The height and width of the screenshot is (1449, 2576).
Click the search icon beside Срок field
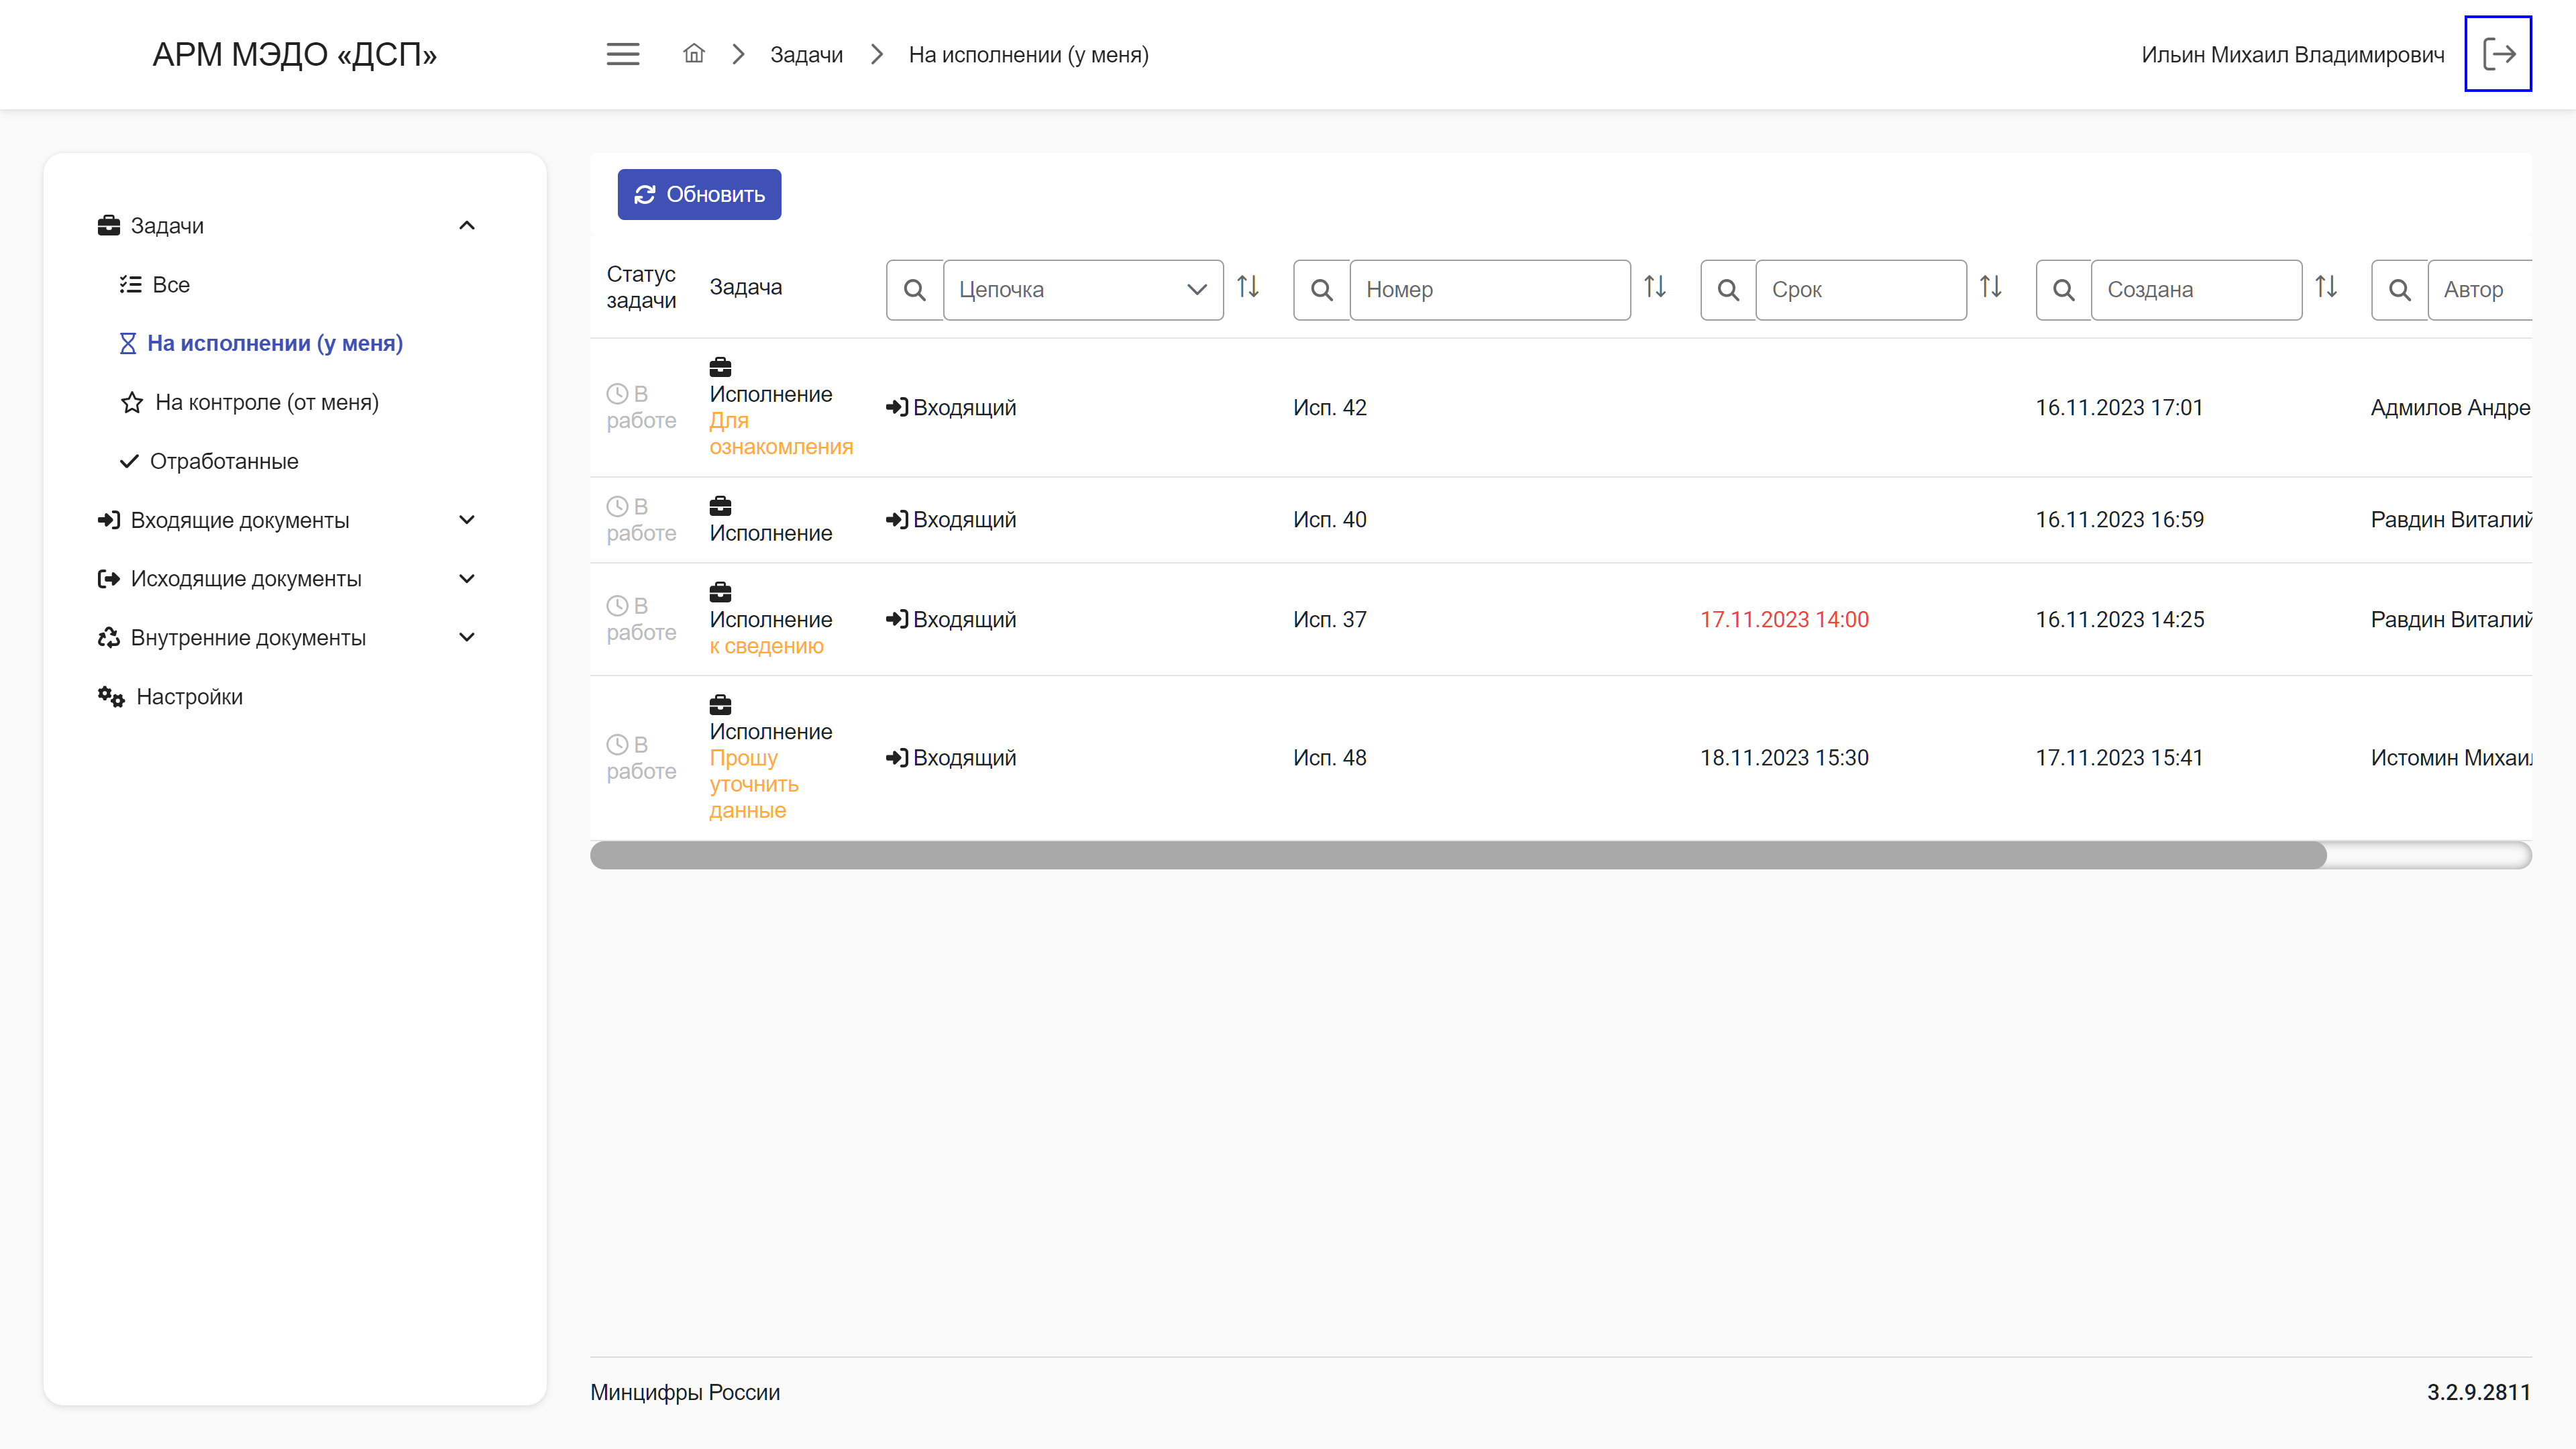(1728, 290)
